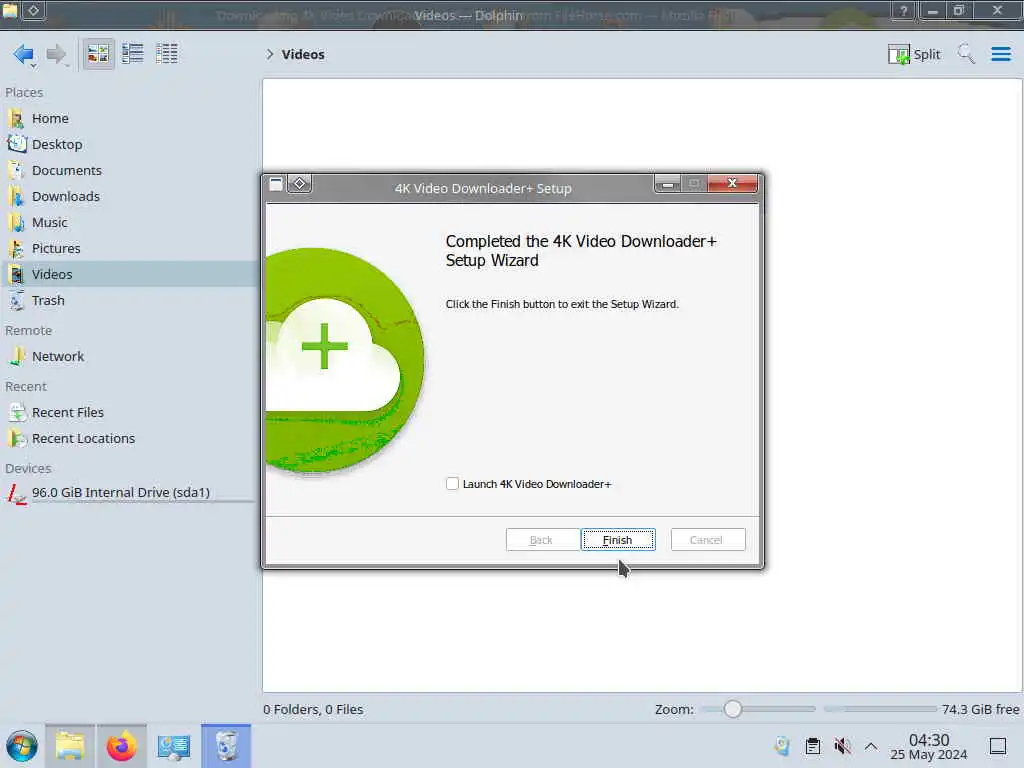The image size is (1024, 768).
Task: Click the Dolphin title bar help button
Action: click(x=903, y=10)
